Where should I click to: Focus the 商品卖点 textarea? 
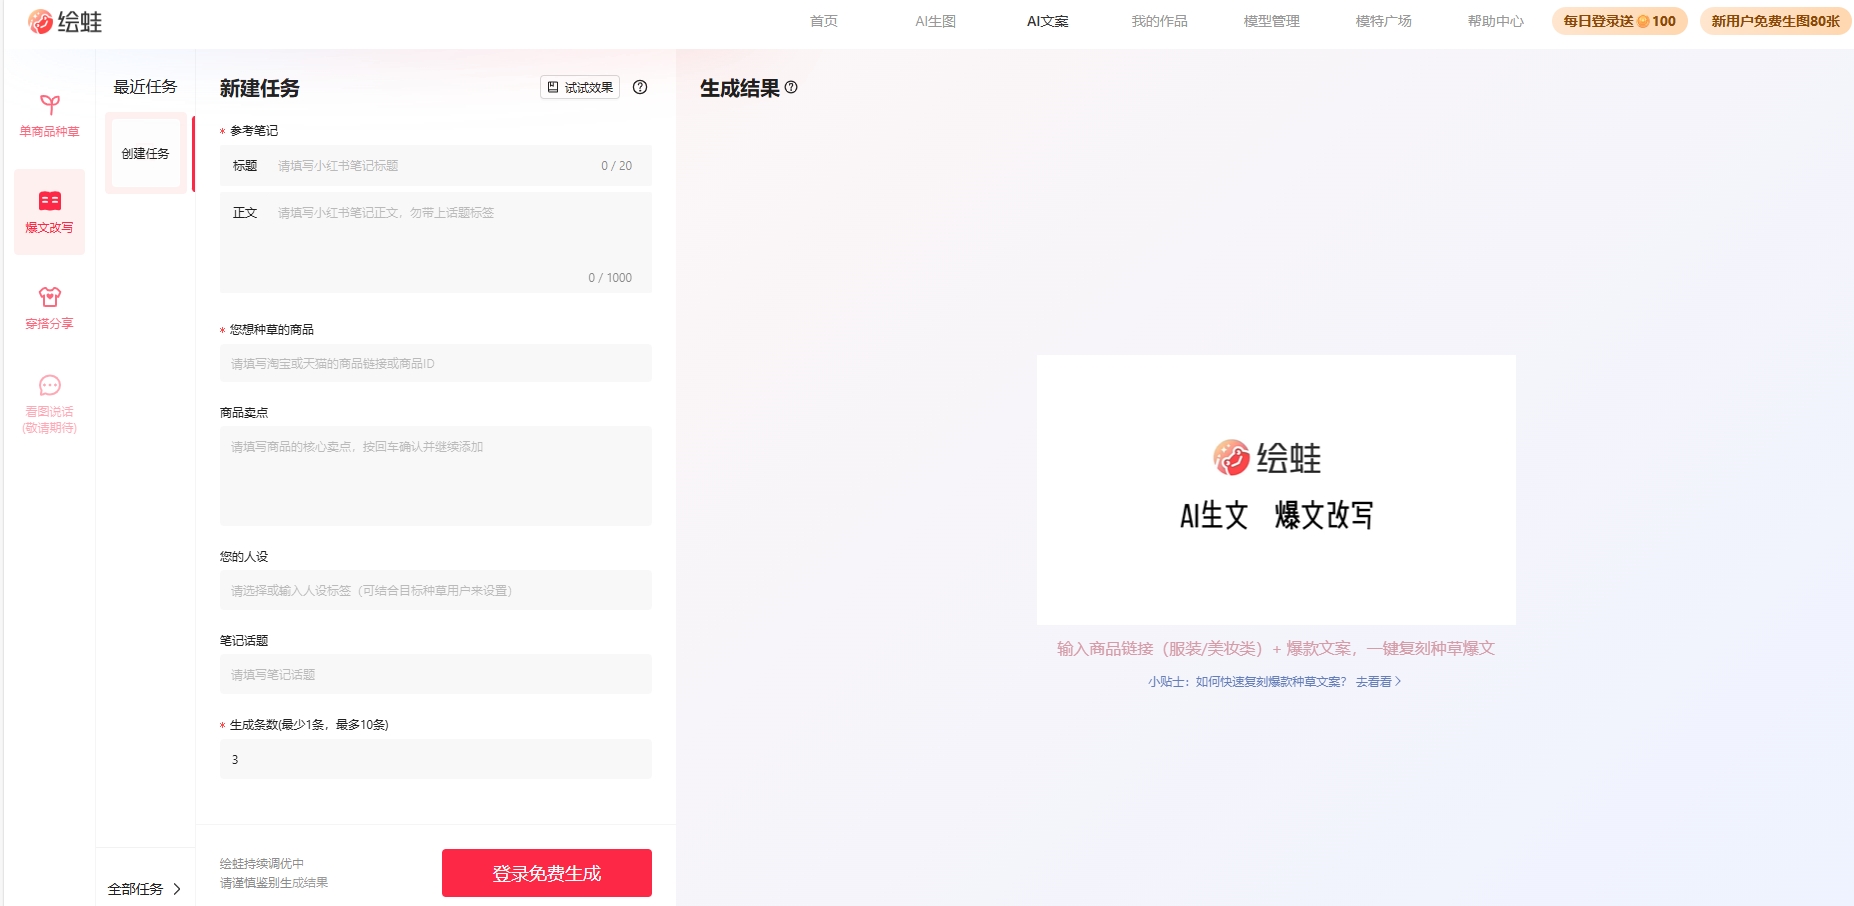click(x=436, y=476)
